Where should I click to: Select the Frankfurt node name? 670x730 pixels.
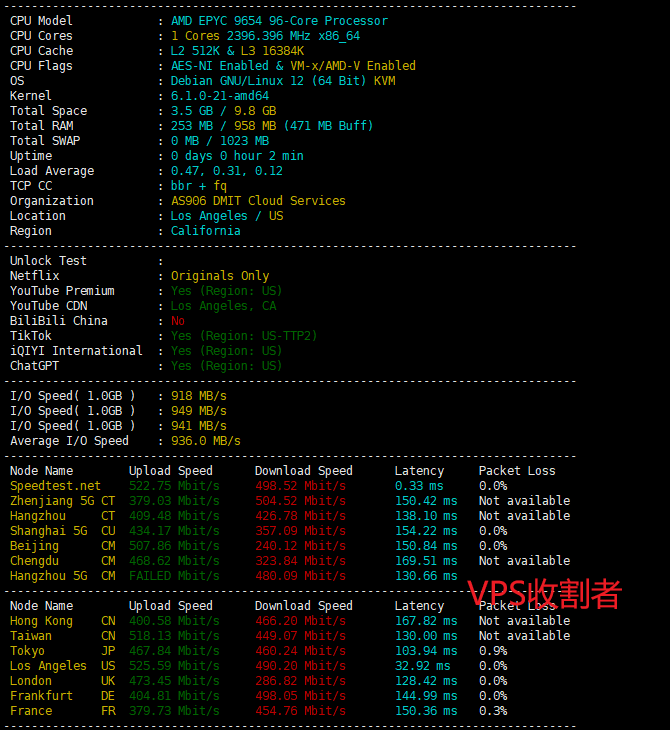(41, 696)
